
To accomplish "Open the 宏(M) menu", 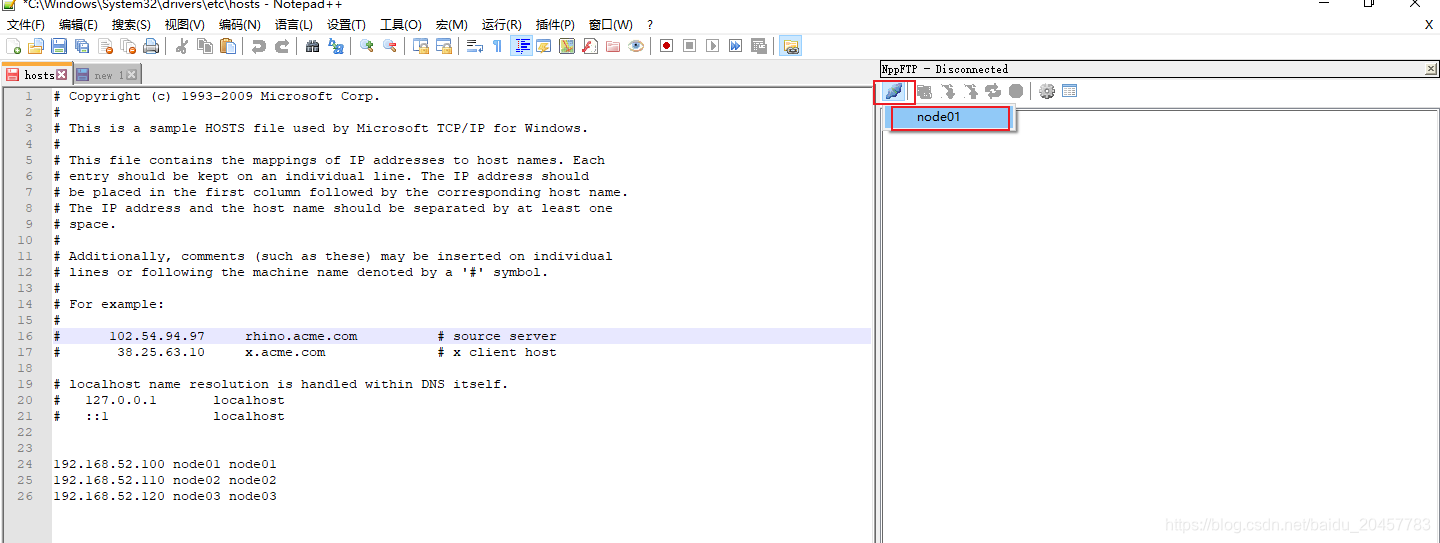I will click(x=451, y=24).
